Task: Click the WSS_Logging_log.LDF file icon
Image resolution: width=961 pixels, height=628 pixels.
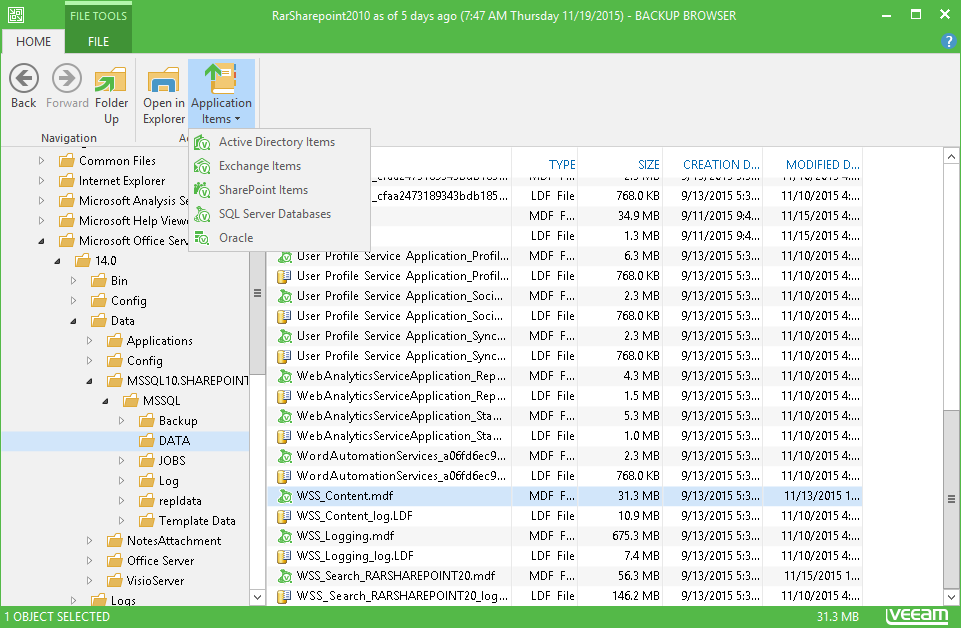Action: coord(284,556)
